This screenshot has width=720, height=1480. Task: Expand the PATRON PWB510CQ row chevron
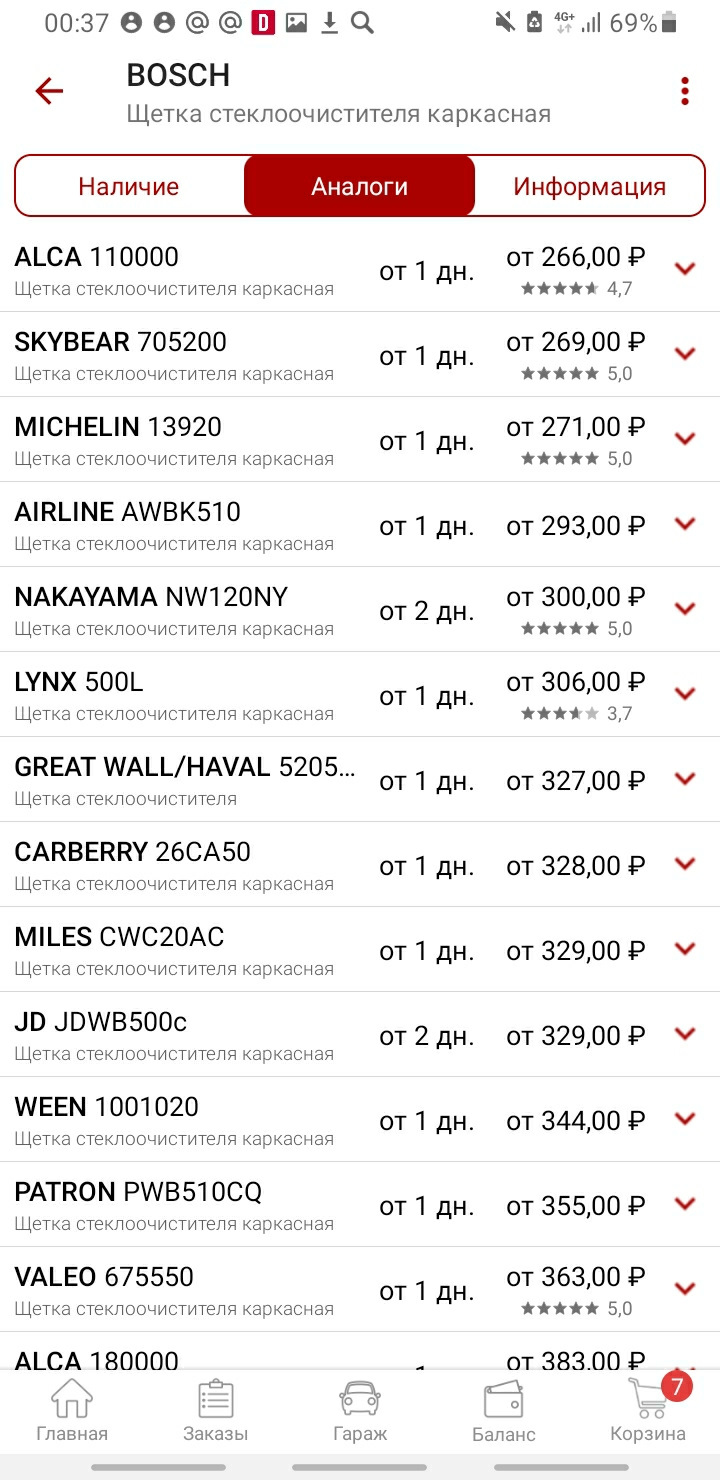[x=685, y=1203]
